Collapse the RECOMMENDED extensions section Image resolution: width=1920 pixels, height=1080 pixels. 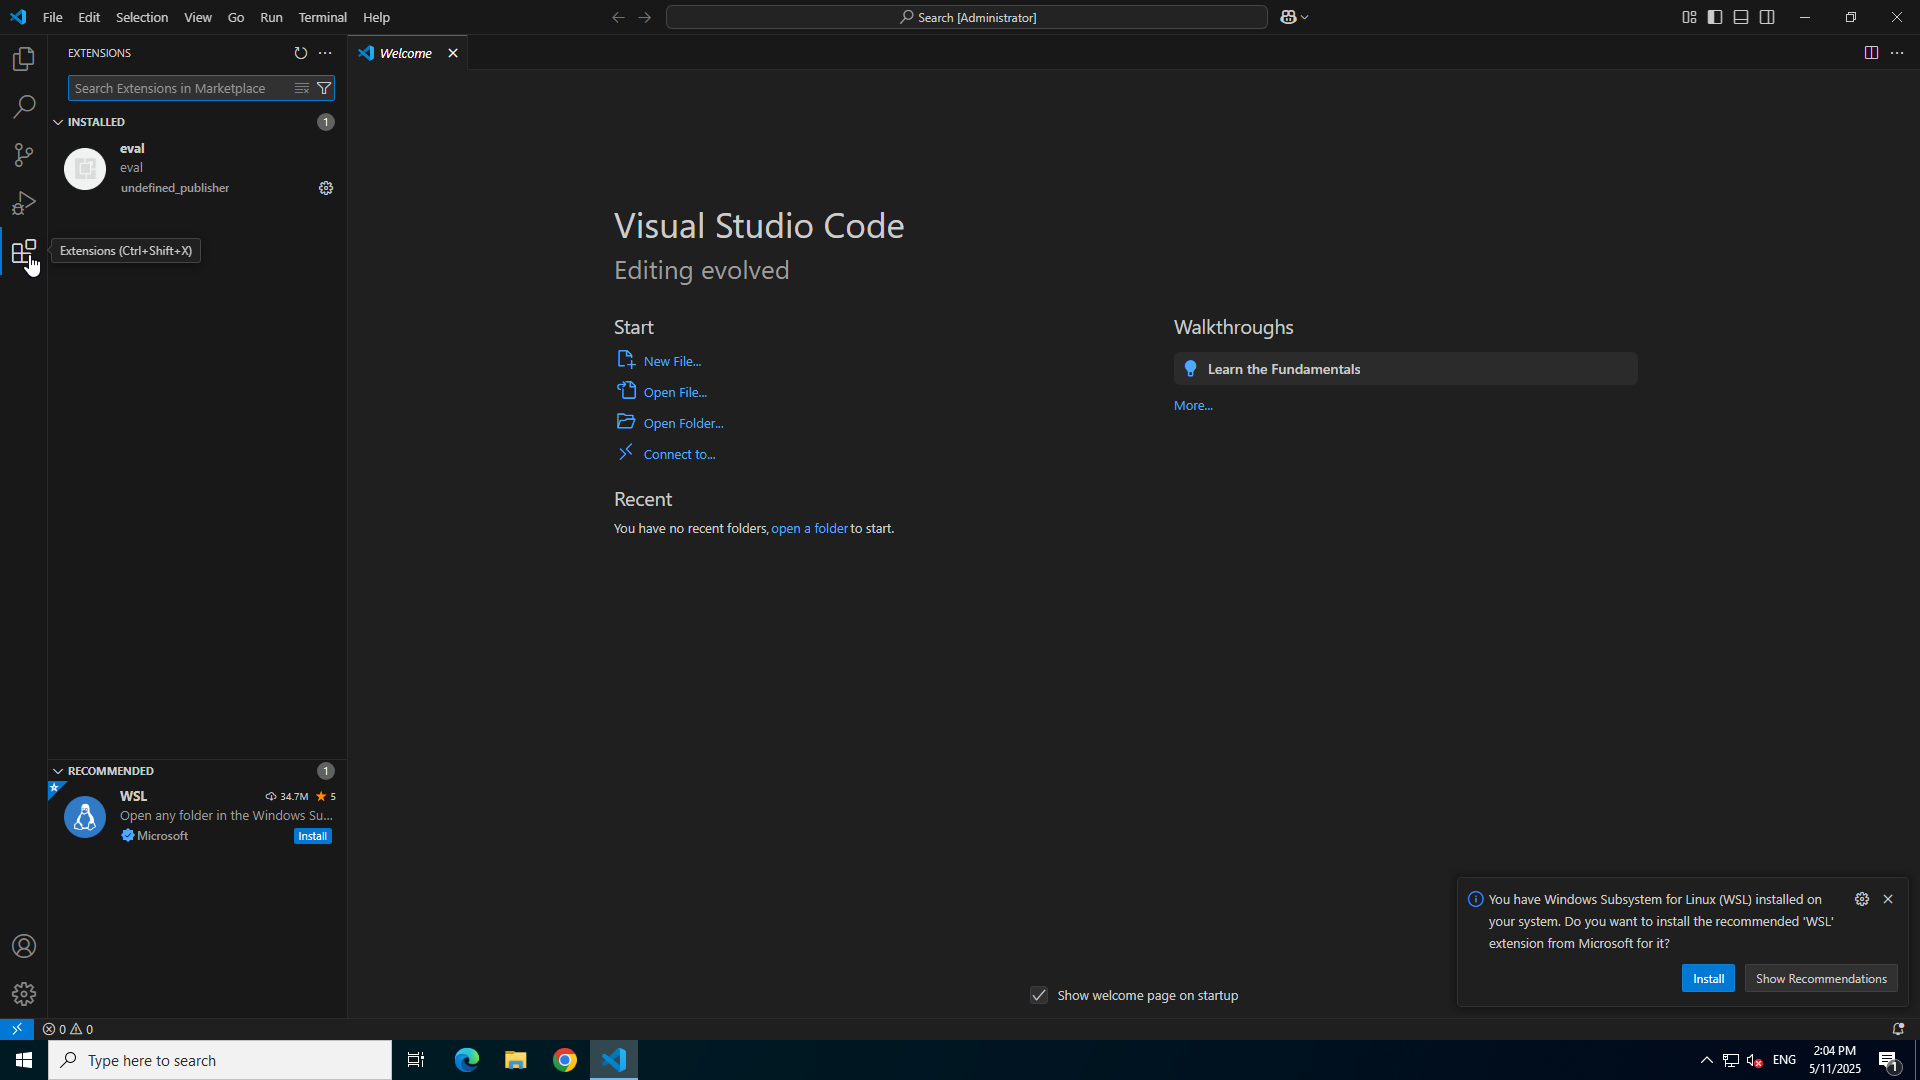(58, 771)
